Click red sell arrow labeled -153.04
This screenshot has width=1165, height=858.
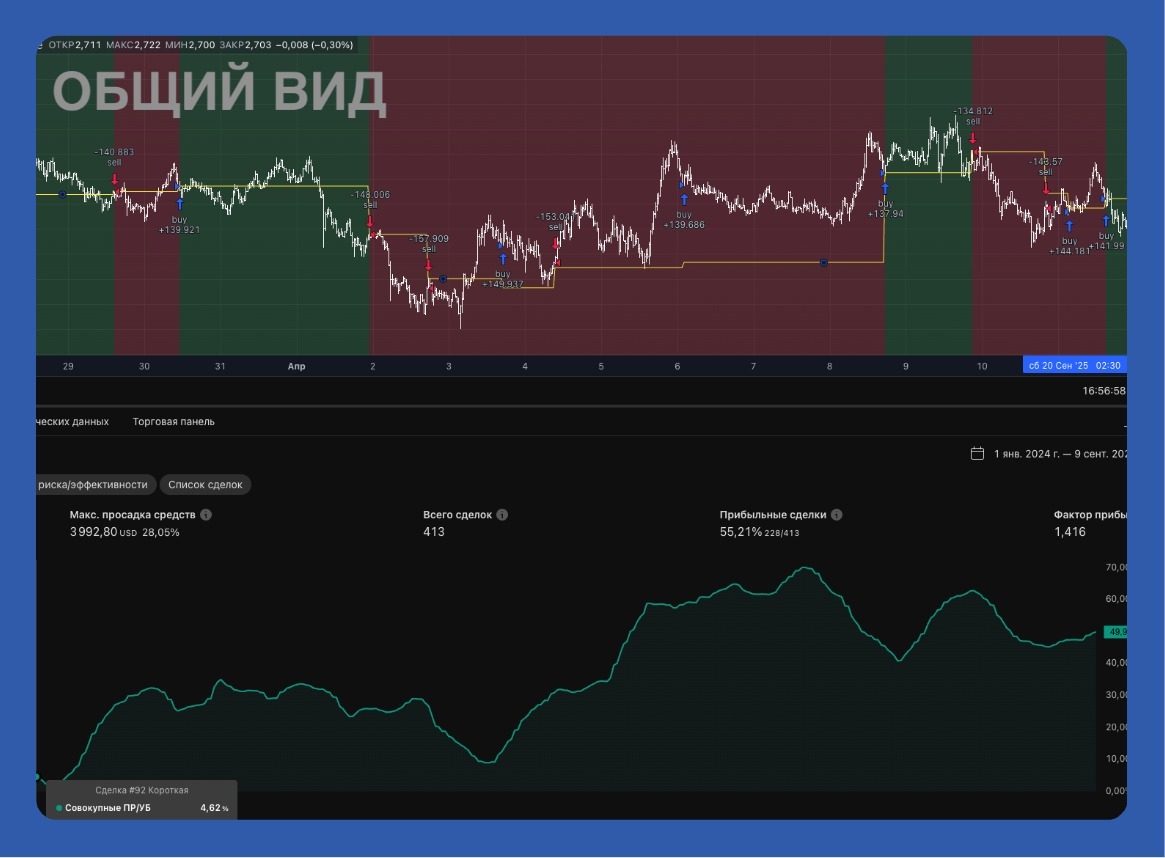556,243
